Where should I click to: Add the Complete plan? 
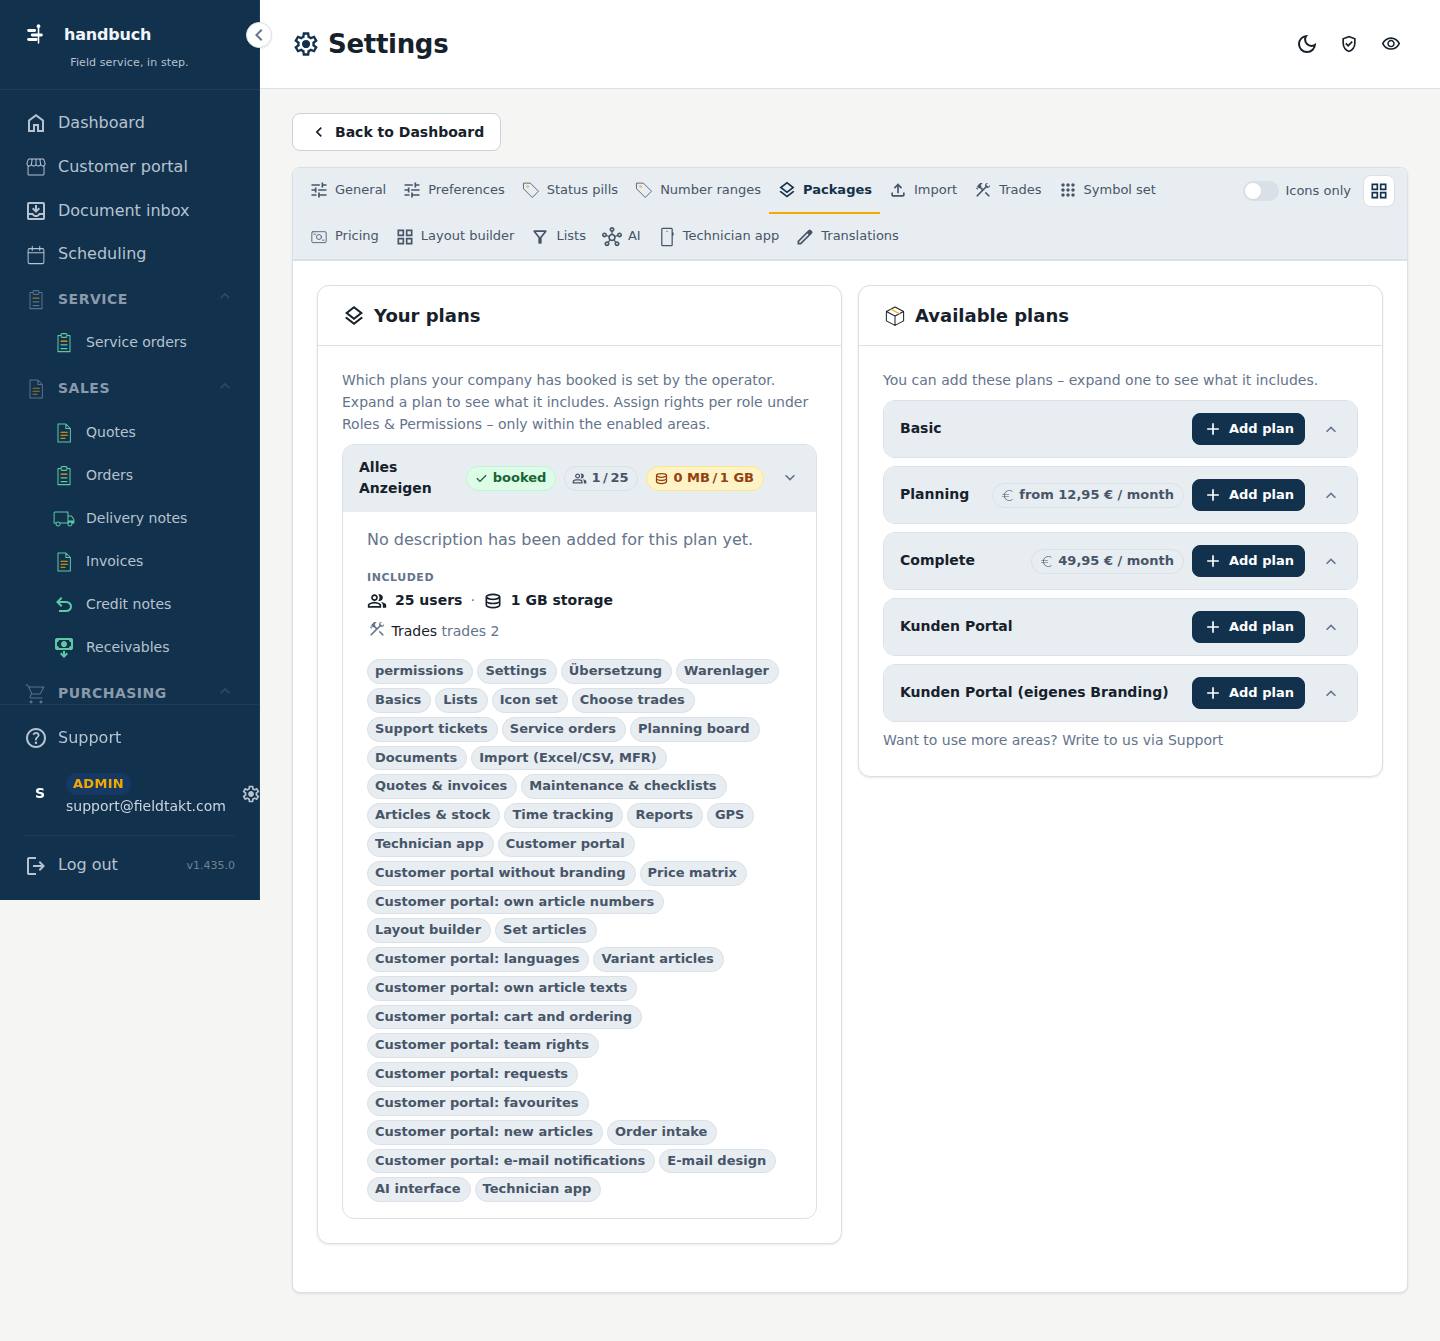1248,561
